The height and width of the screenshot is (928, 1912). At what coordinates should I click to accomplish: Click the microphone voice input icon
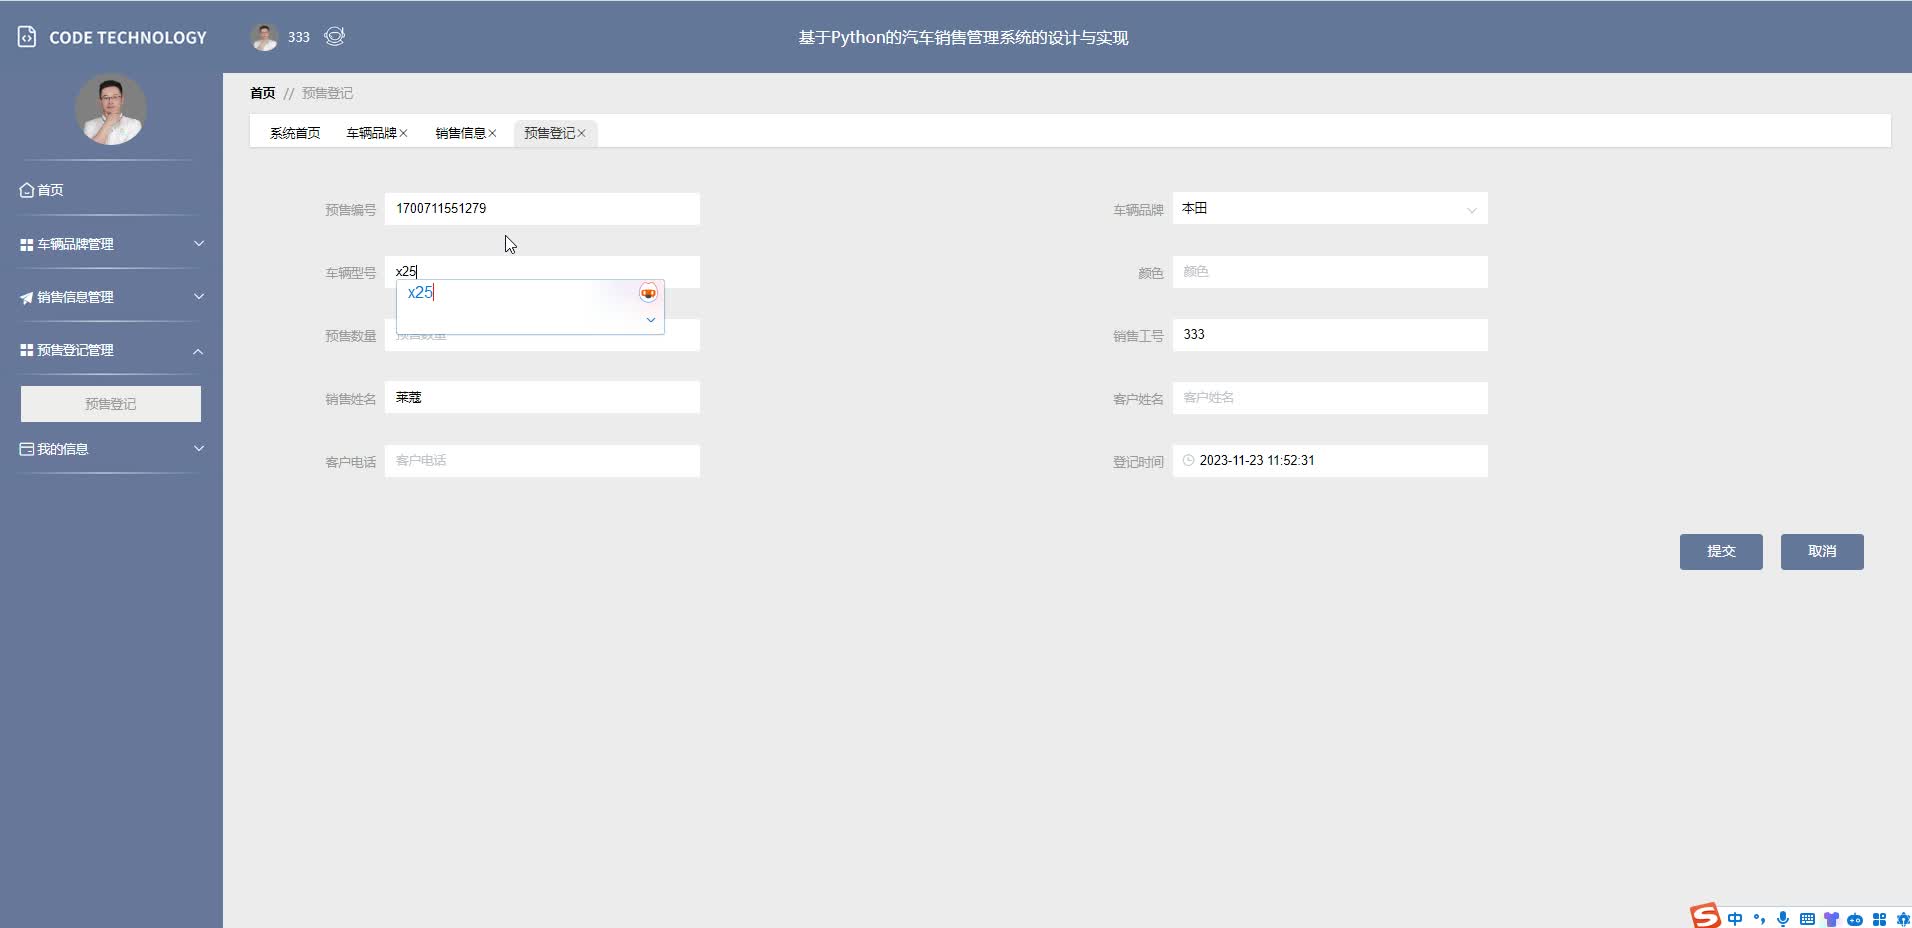pyautogui.click(x=1783, y=918)
